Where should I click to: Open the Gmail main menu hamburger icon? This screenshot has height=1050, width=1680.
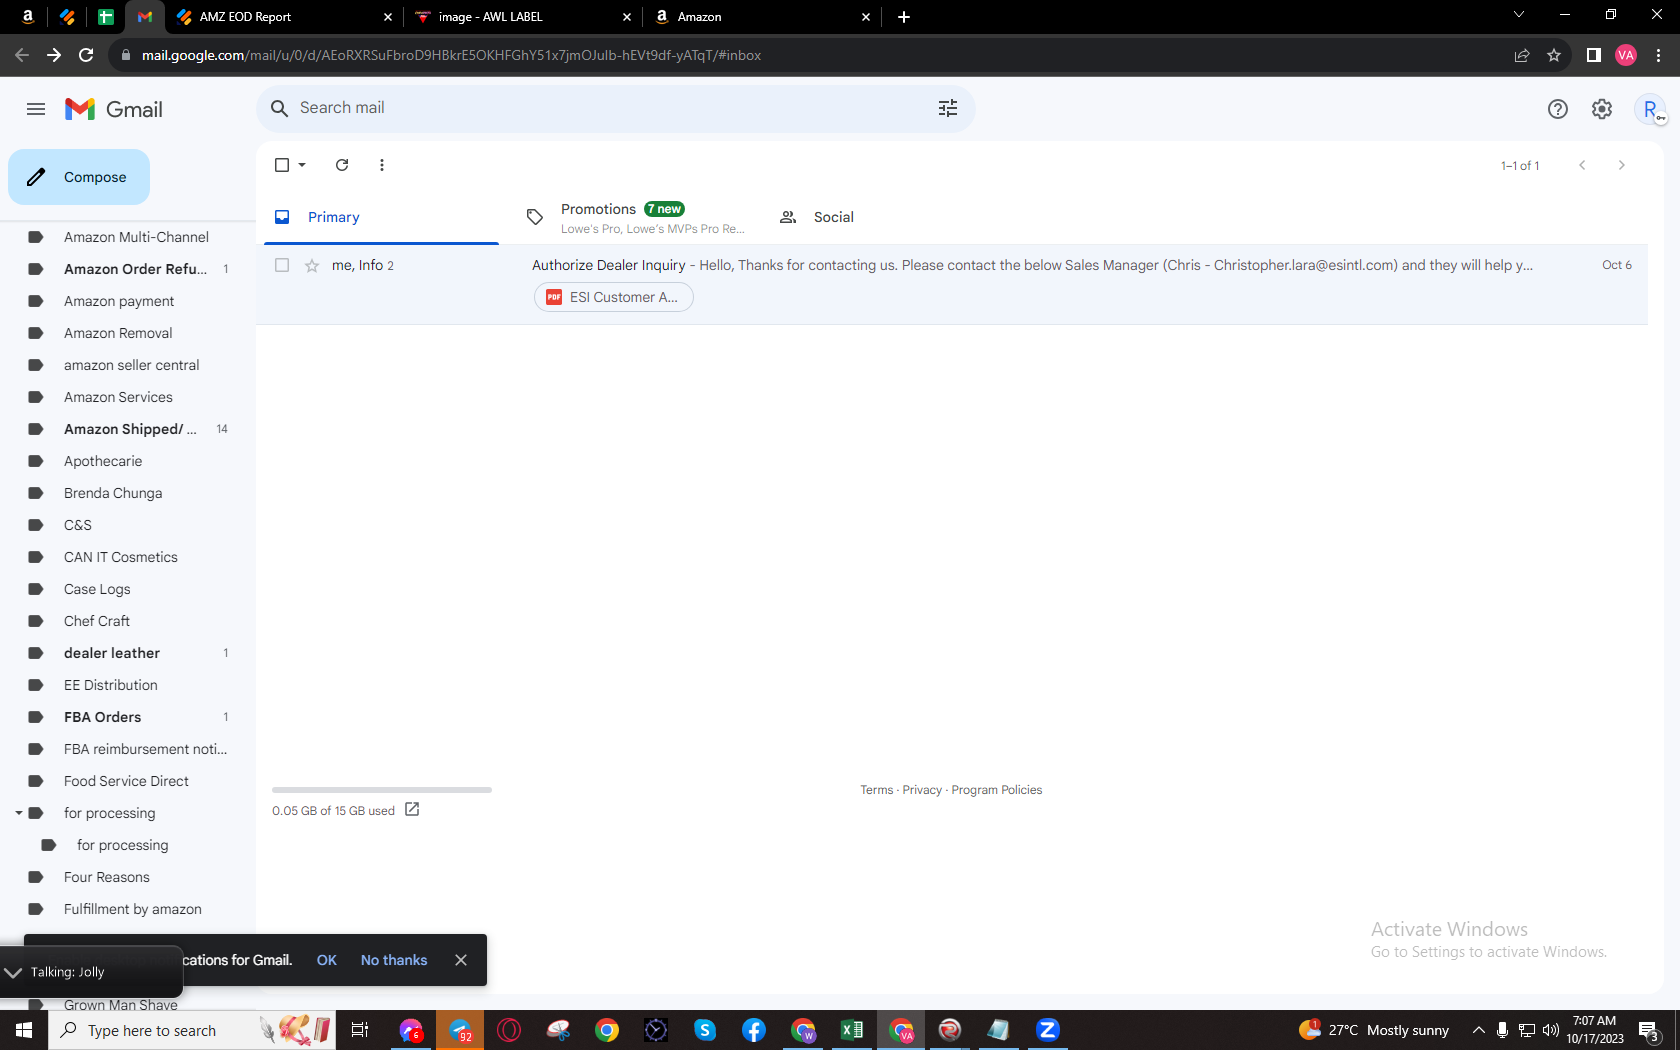[36, 109]
